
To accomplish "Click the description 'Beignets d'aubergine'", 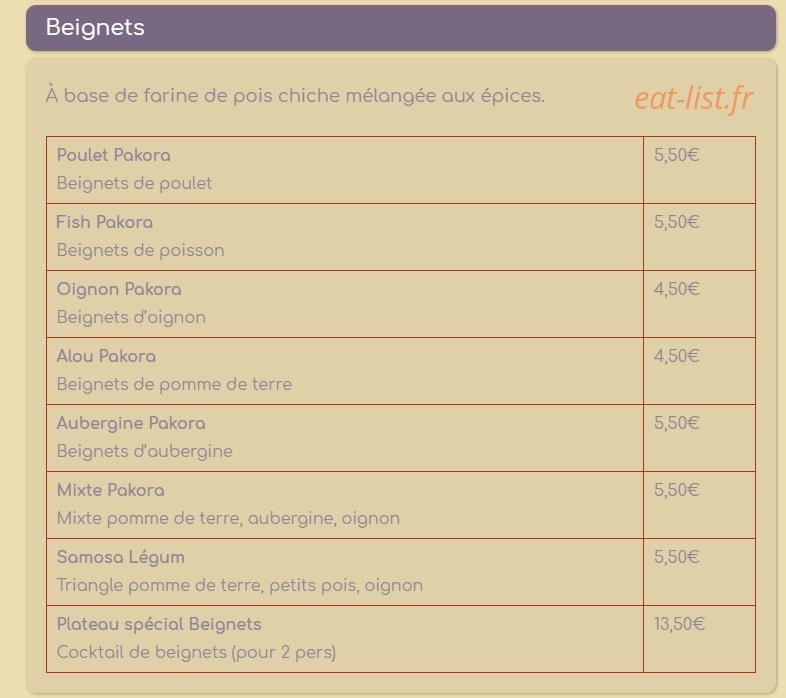I will pos(144,451).
